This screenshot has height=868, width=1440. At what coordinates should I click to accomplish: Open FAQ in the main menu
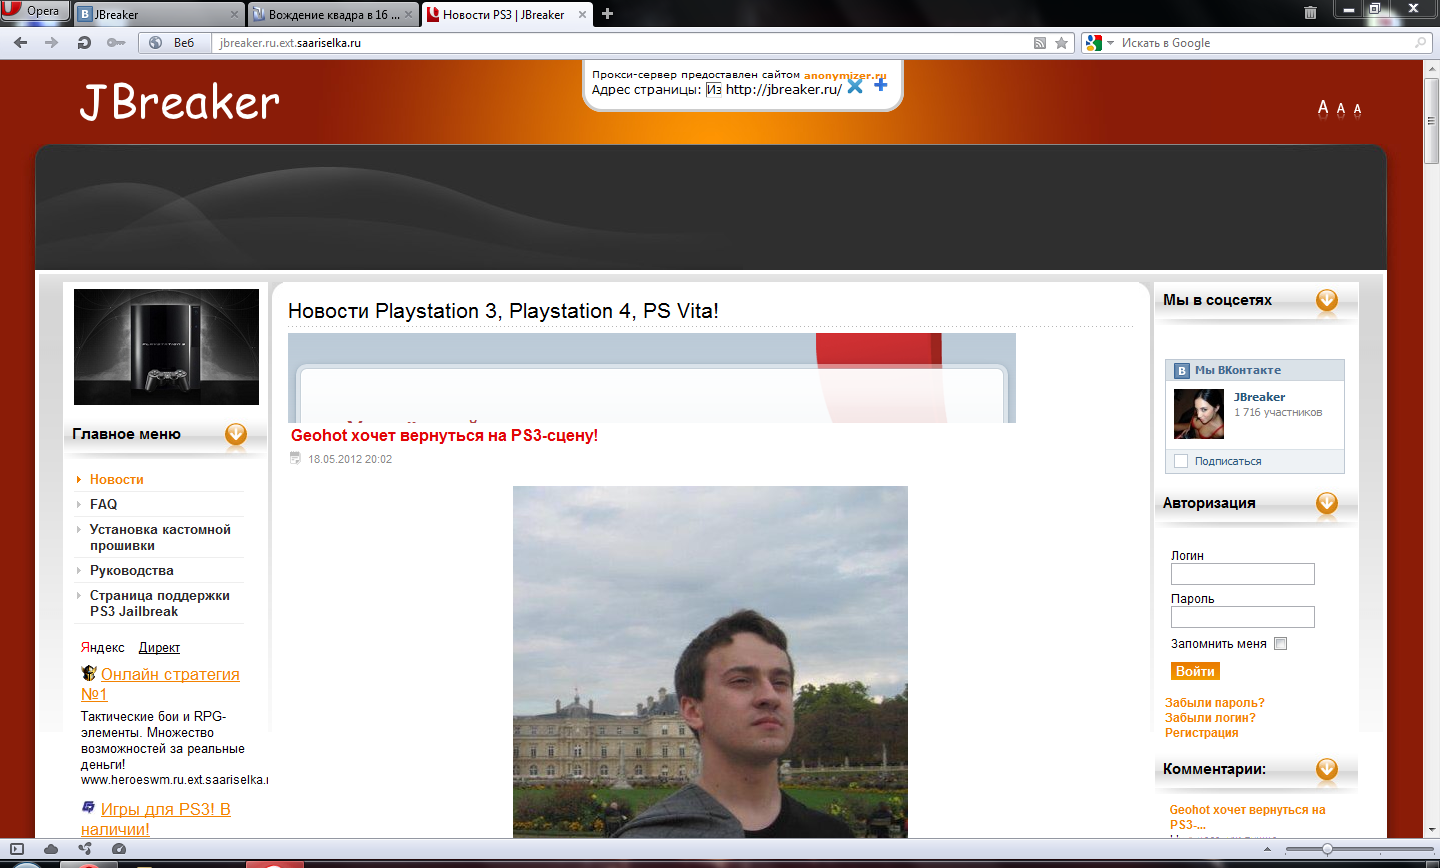tap(104, 505)
